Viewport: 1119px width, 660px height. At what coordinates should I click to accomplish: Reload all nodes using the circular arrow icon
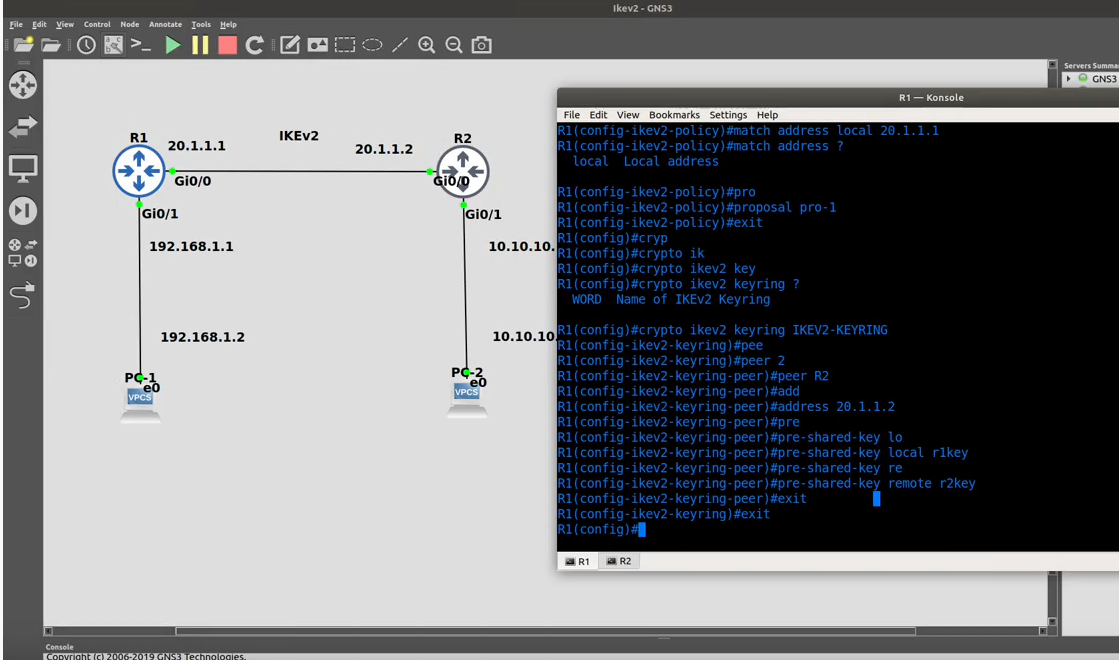click(255, 45)
